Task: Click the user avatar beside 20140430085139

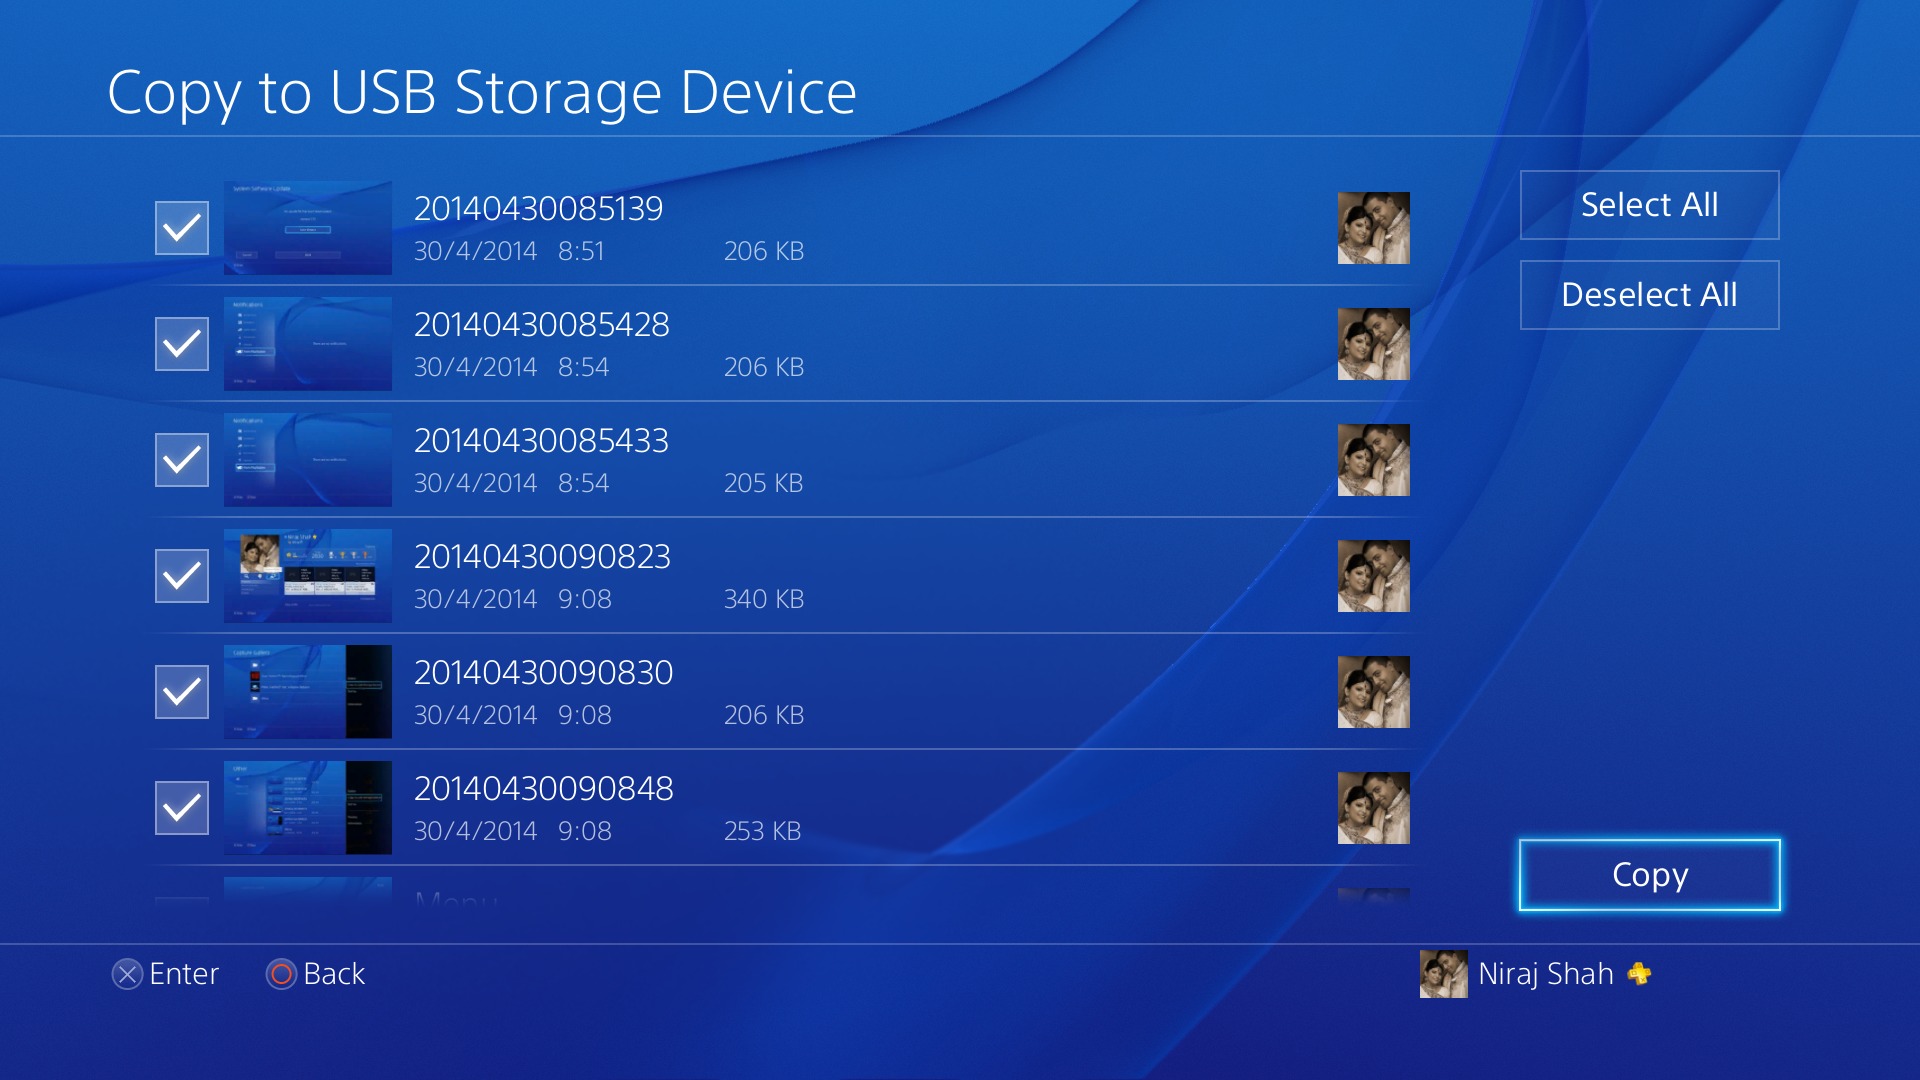Action: [1373, 228]
